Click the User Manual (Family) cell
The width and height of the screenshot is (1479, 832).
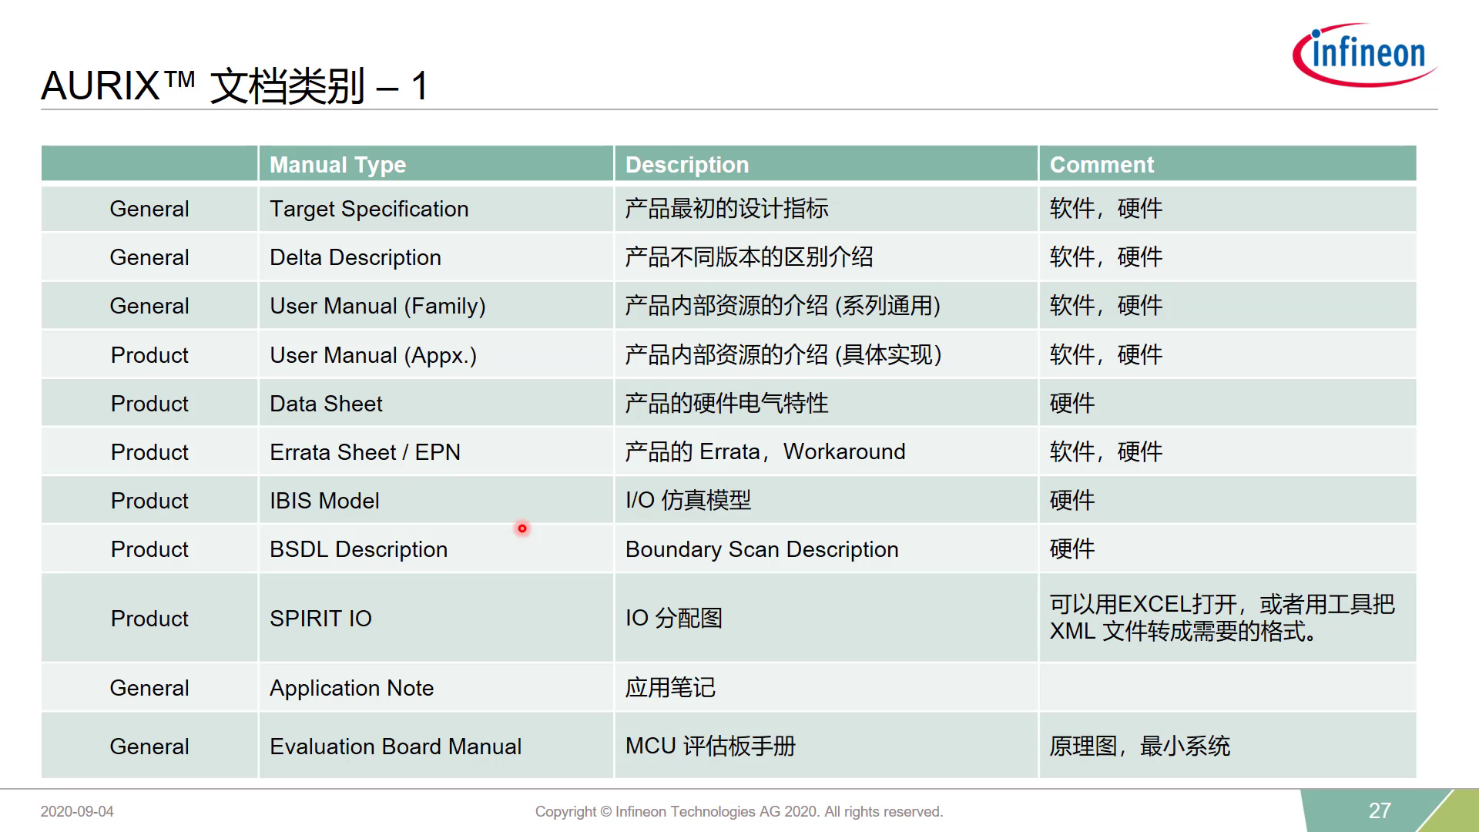[x=377, y=306]
